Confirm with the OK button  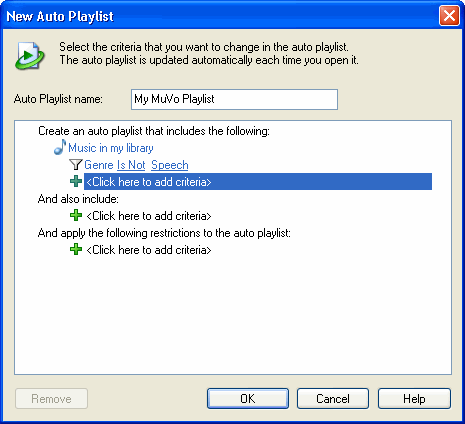pyautogui.click(x=248, y=398)
